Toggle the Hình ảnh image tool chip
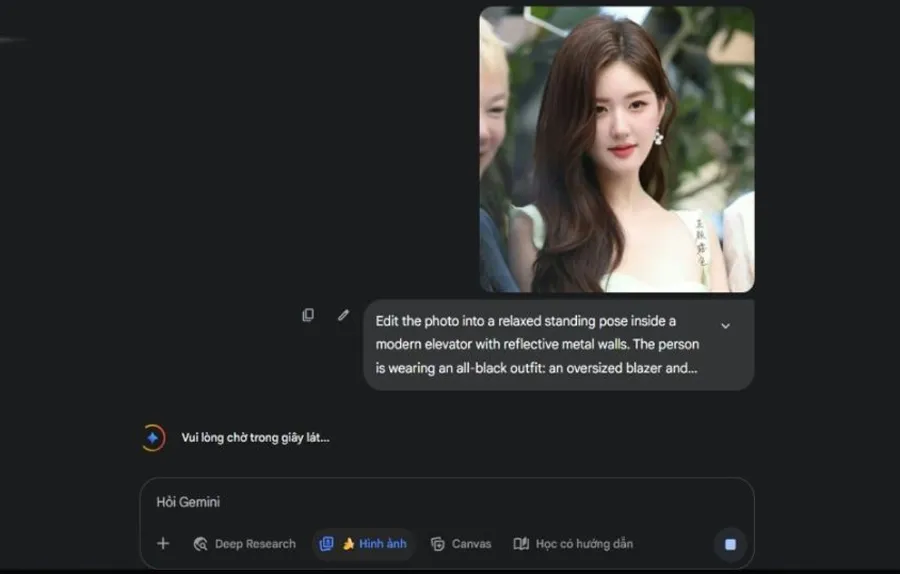900x574 pixels. coord(363,544)
